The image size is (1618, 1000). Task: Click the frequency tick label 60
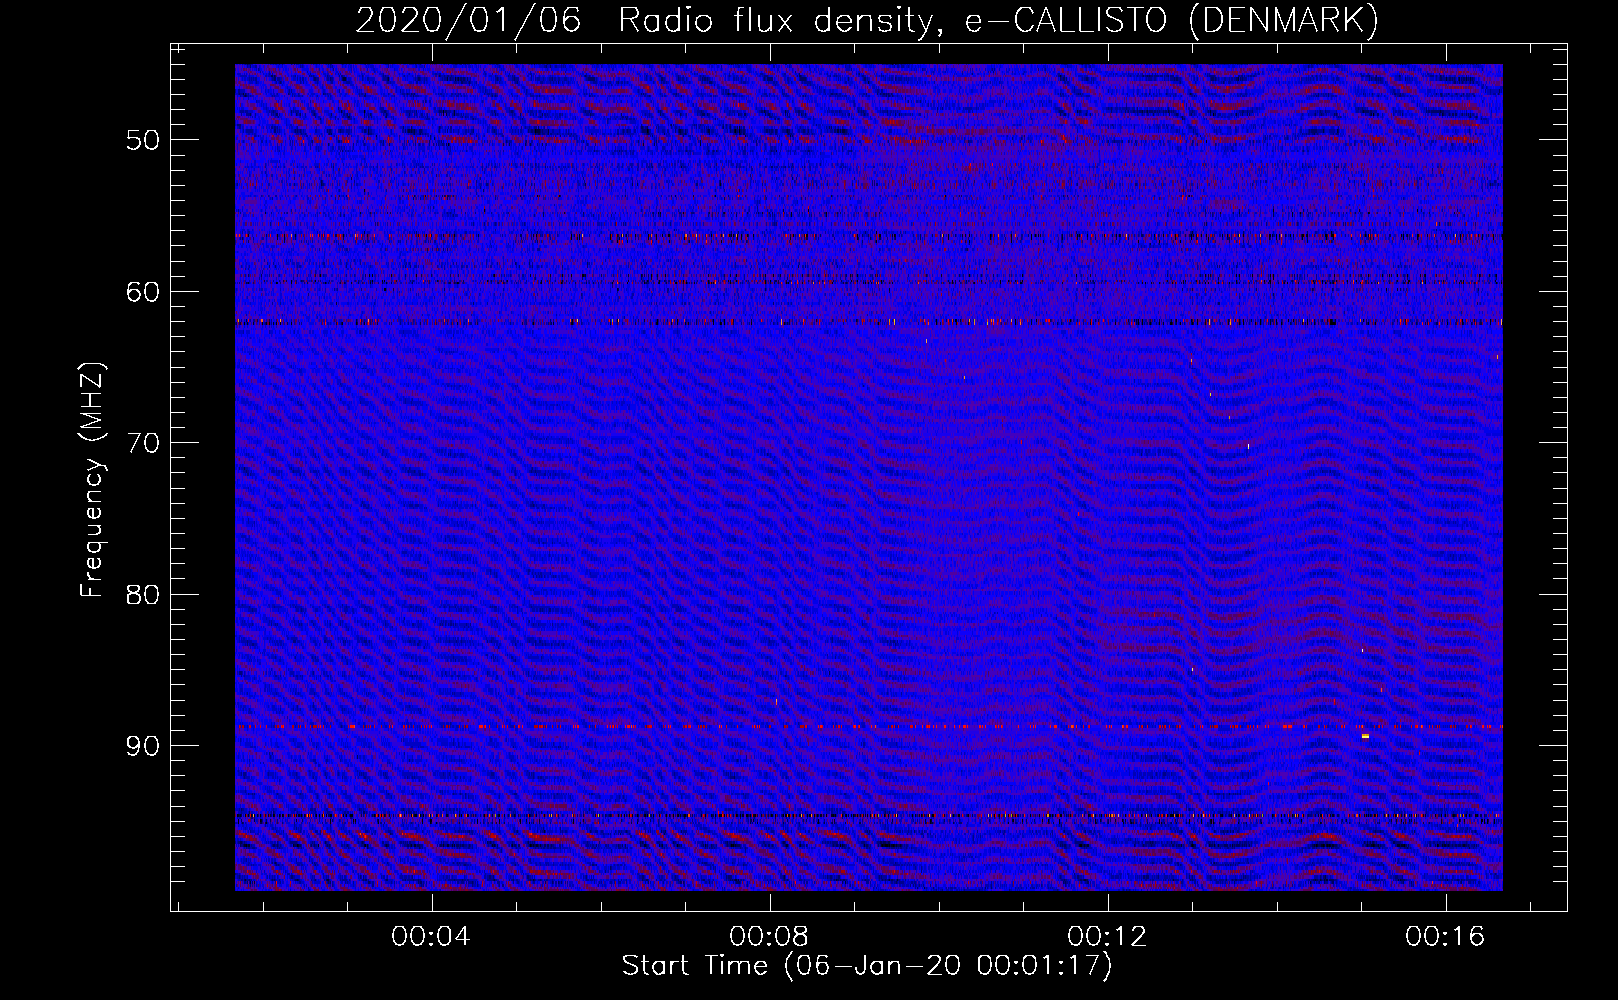(x=143, y=292)
